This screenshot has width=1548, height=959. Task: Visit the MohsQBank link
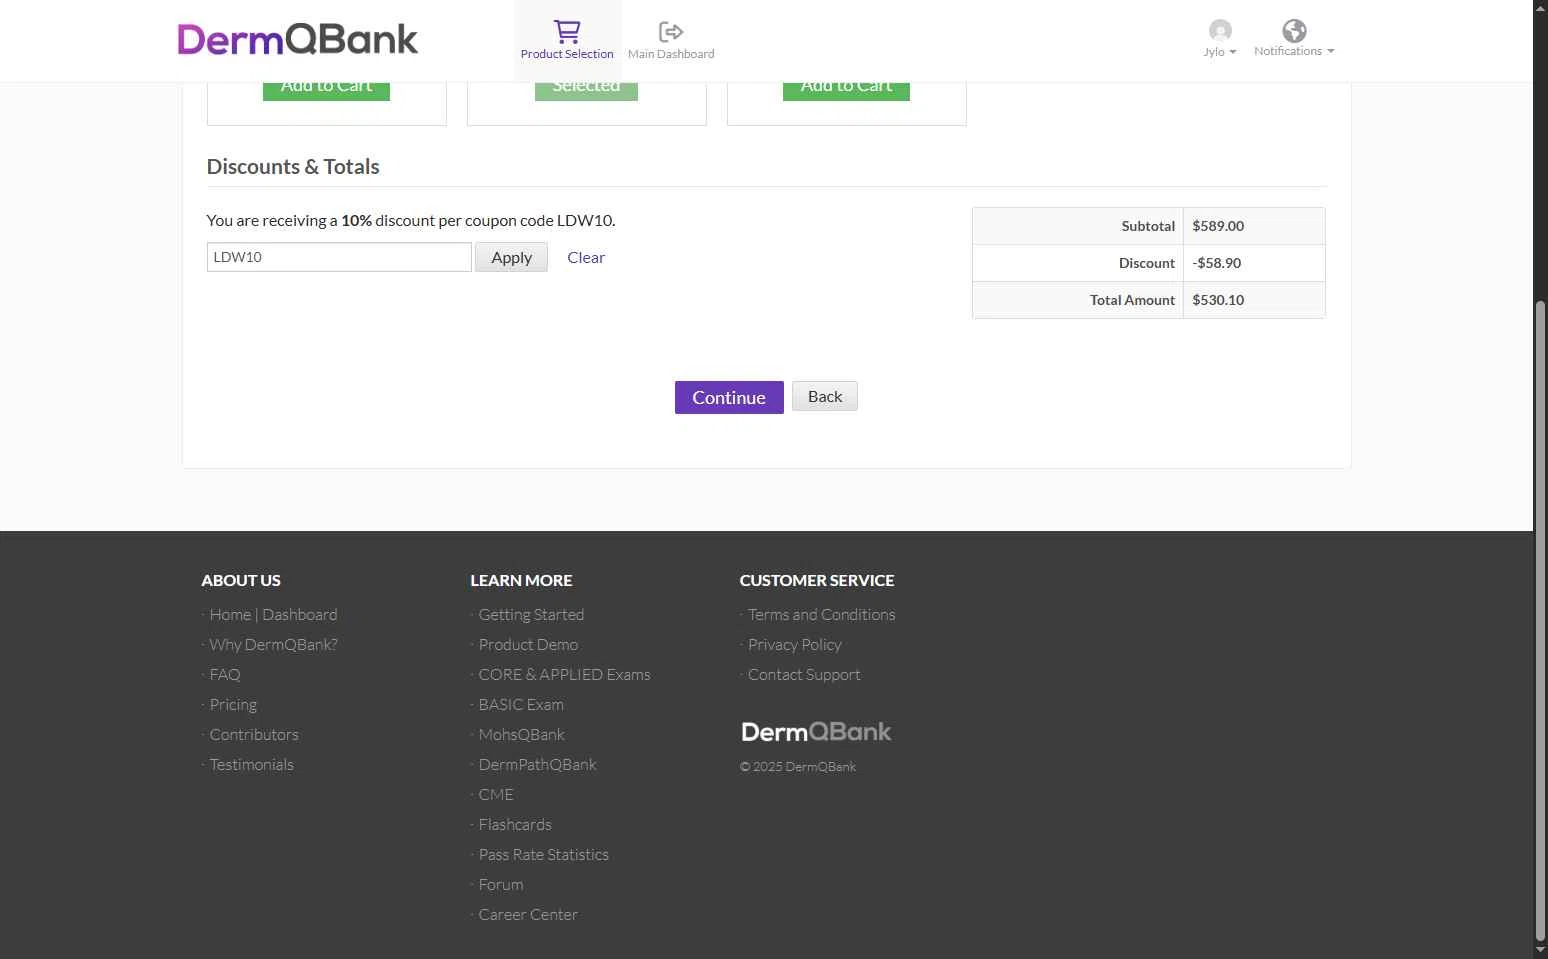(x=521, y=734)
